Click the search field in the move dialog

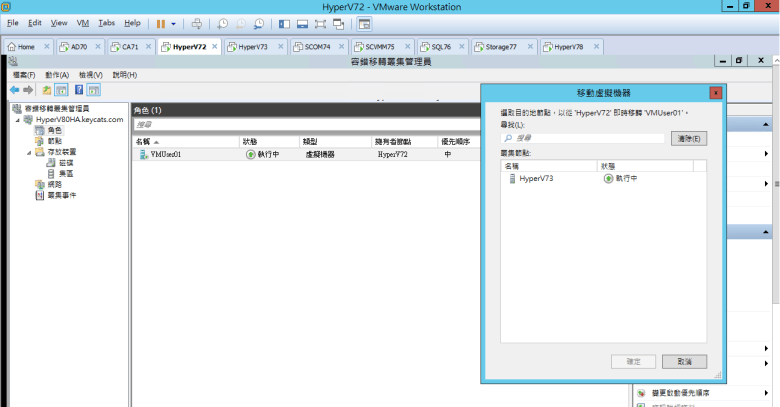tap(583, 138)
